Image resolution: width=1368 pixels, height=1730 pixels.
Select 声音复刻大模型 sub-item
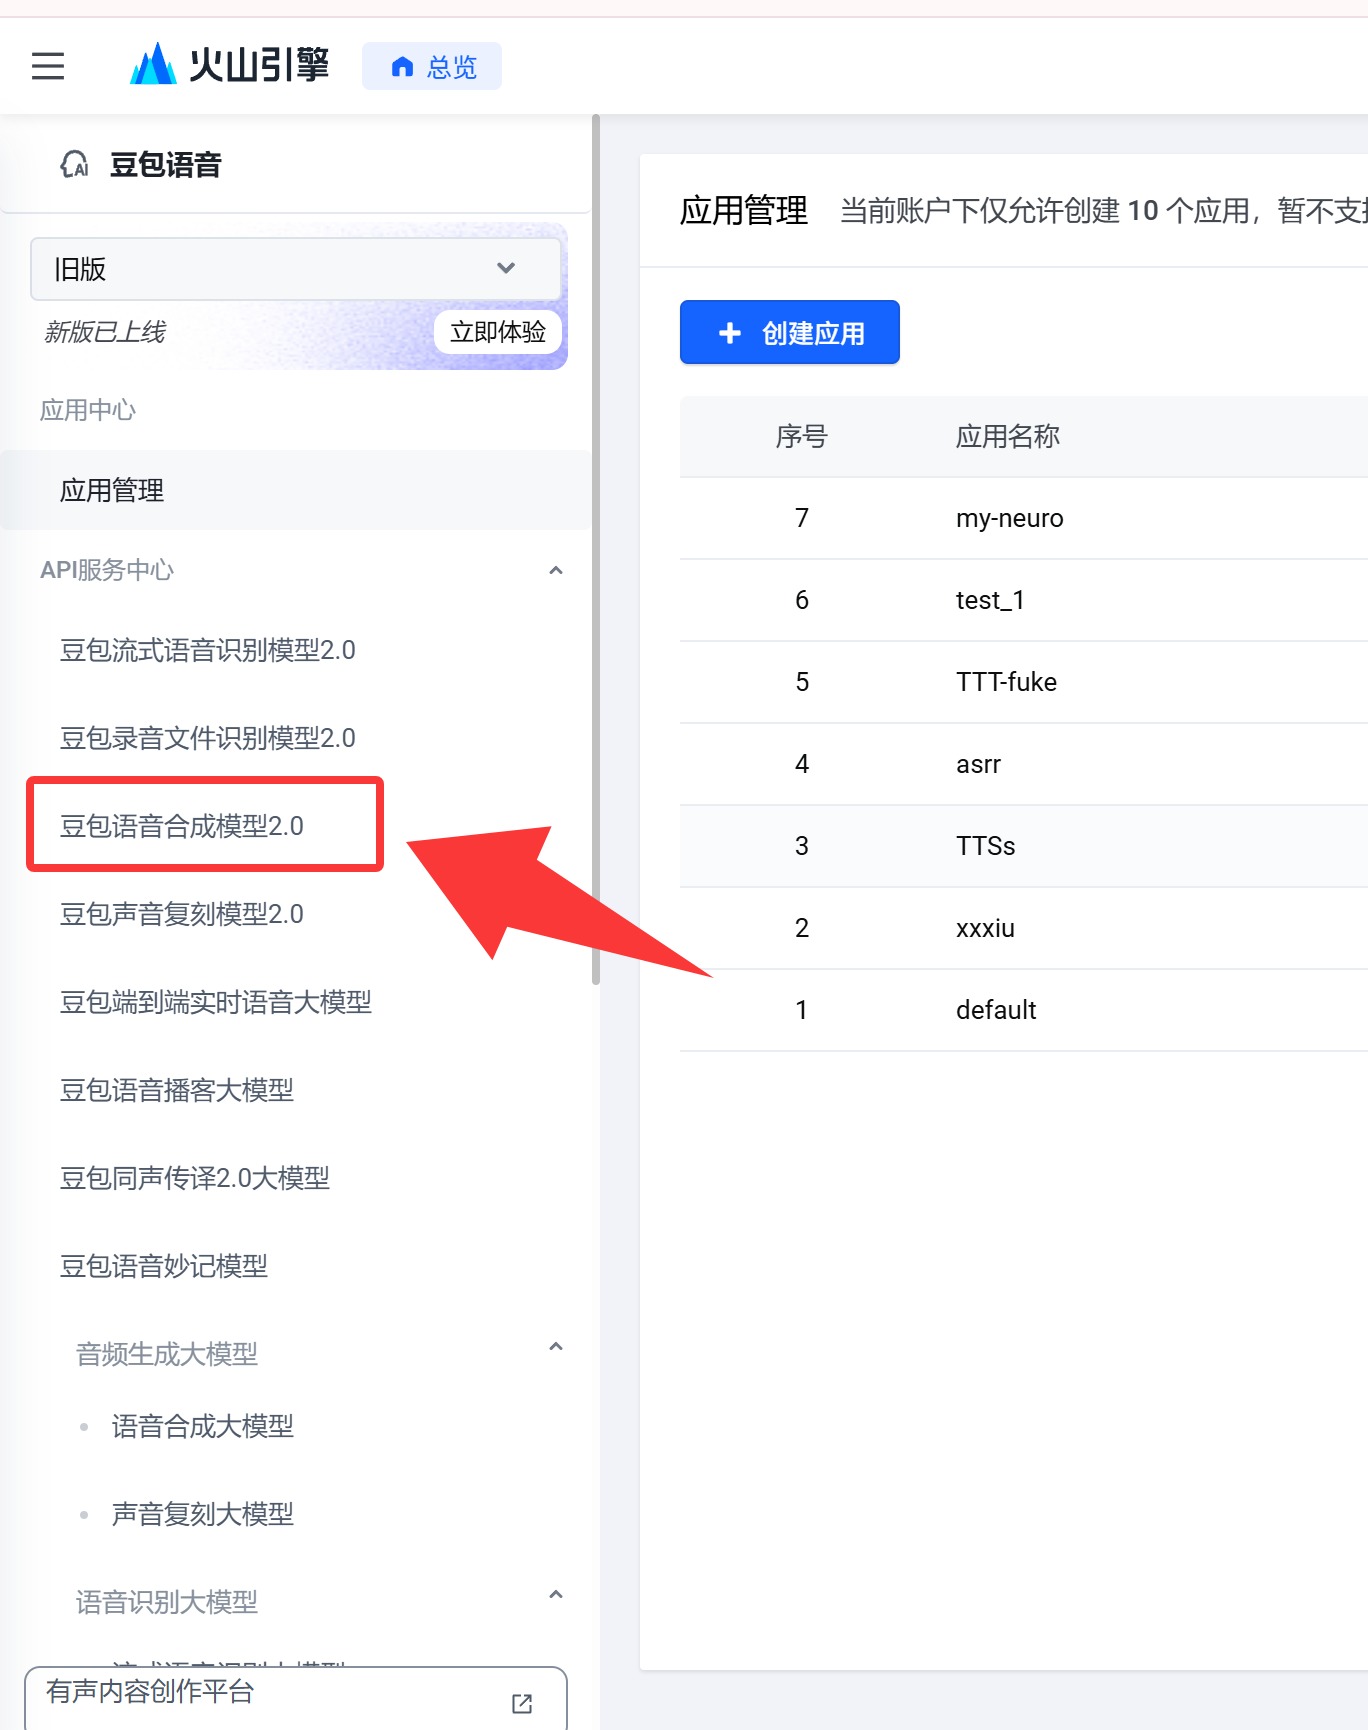point(203,1514)
